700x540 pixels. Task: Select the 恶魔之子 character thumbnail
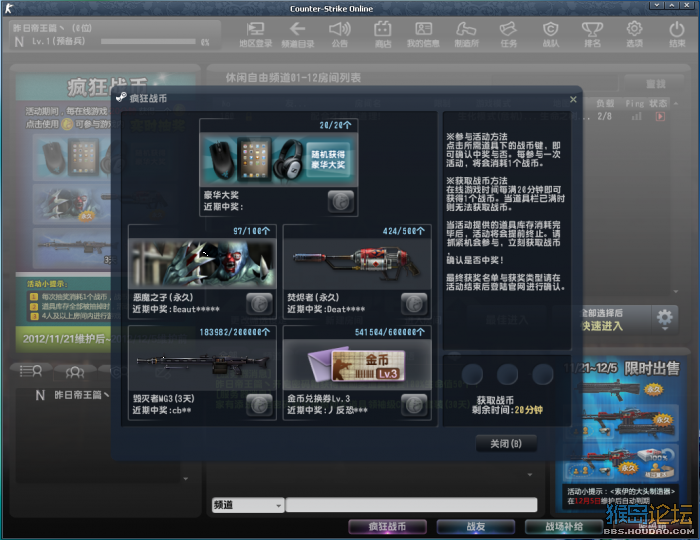(x=202, y=264)
